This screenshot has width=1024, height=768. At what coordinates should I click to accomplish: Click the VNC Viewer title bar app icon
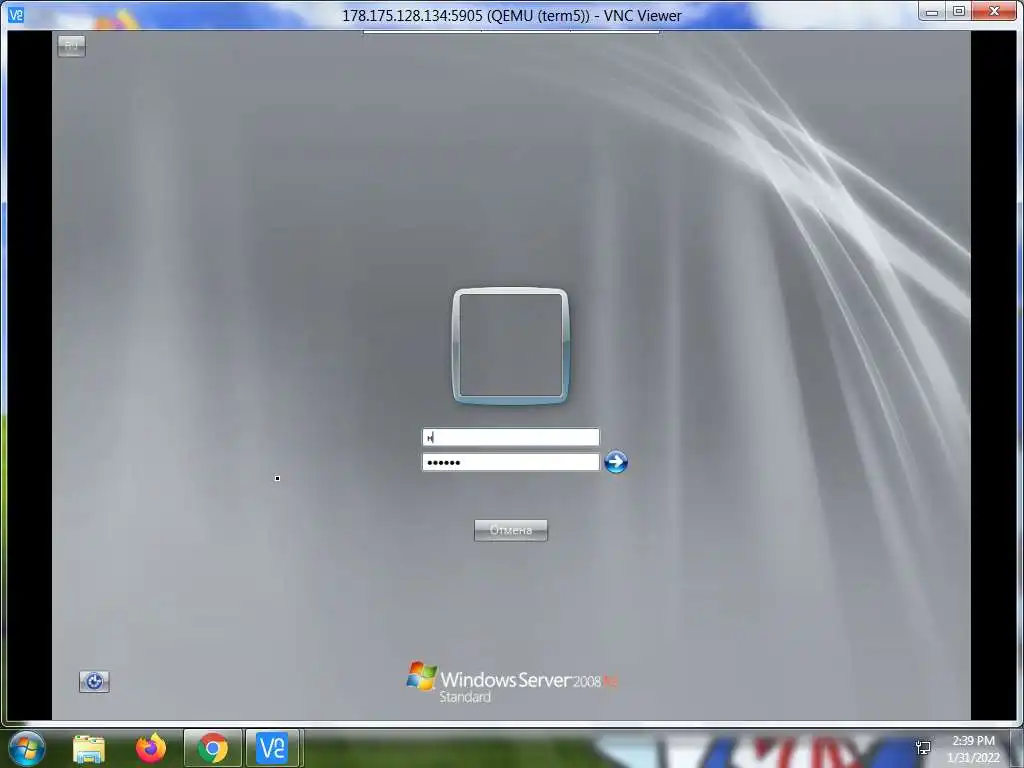(16, 14)
